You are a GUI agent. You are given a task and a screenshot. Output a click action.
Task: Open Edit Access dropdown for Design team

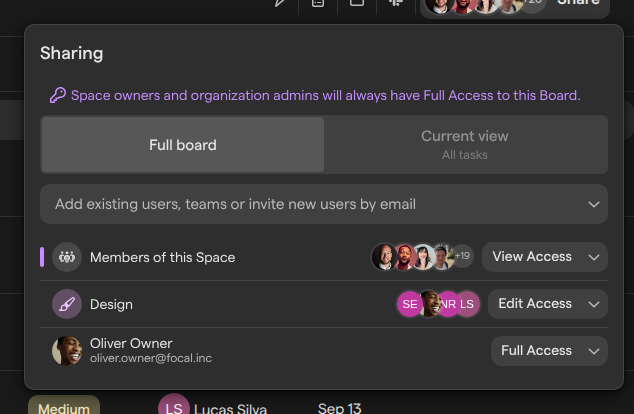(x=547, y=304)
